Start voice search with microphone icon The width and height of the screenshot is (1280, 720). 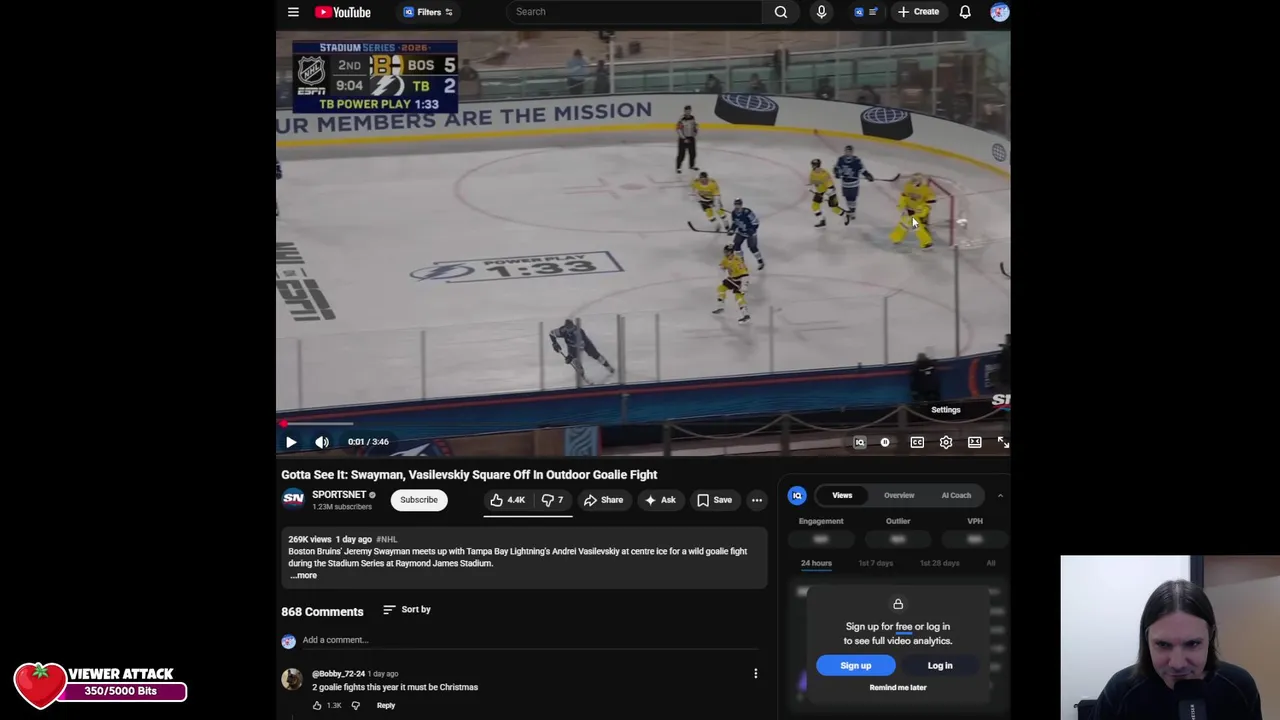coord(821,12)
